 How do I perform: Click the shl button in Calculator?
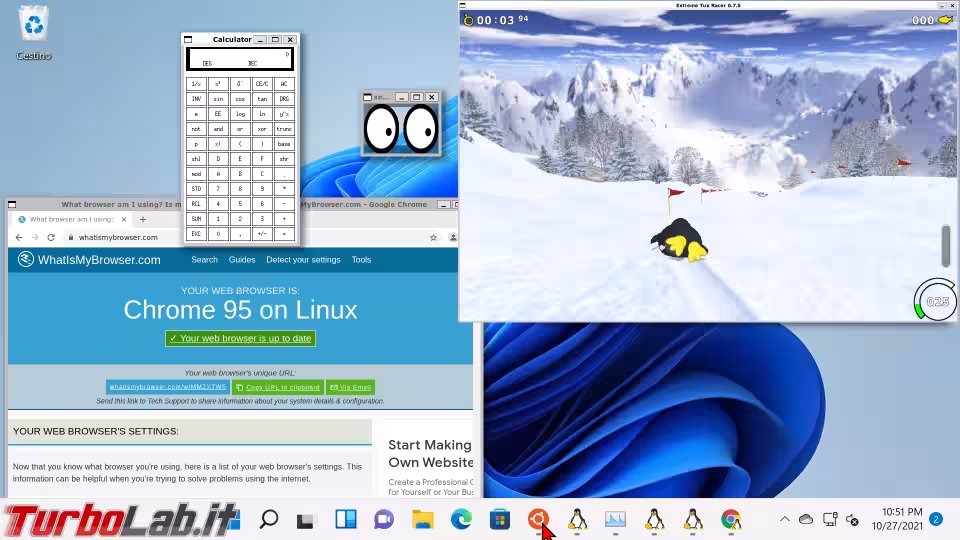coord(196,159)
